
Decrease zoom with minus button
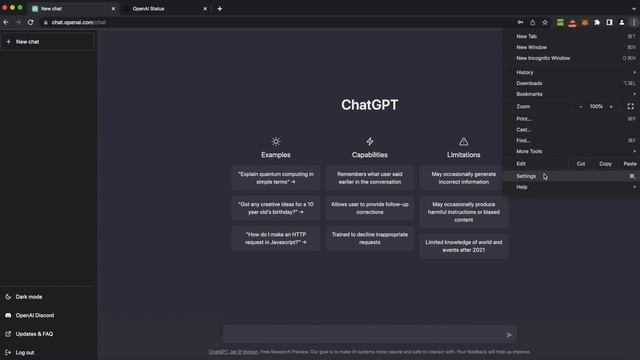[580, 107]
